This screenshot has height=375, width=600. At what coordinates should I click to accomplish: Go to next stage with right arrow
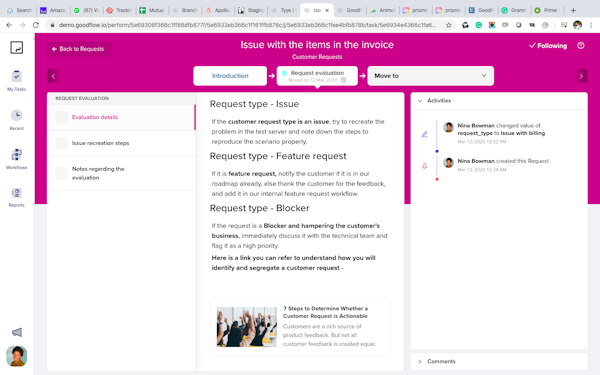coord(581,76)
